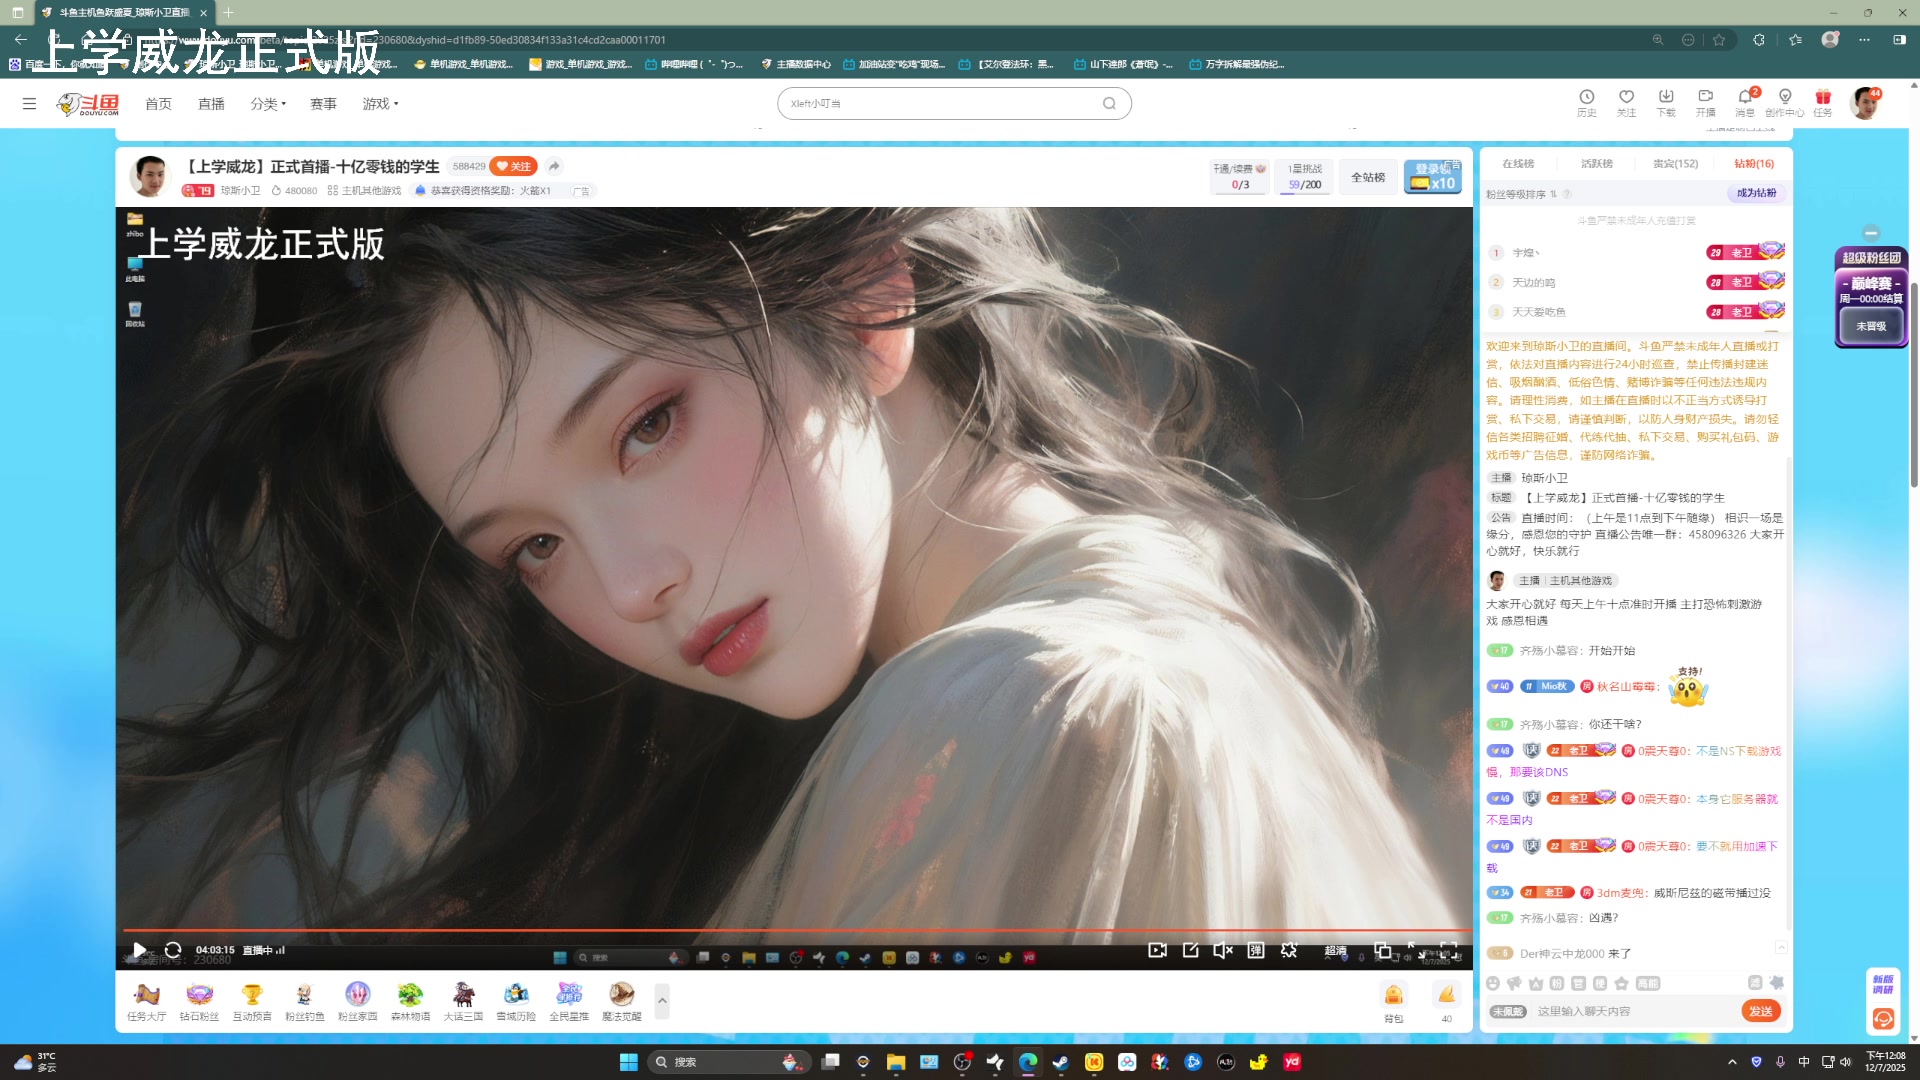Open 大话三国 activity icon
Image resolution: width=1920 pixels, height=1080 pixels.
point(463,994)
